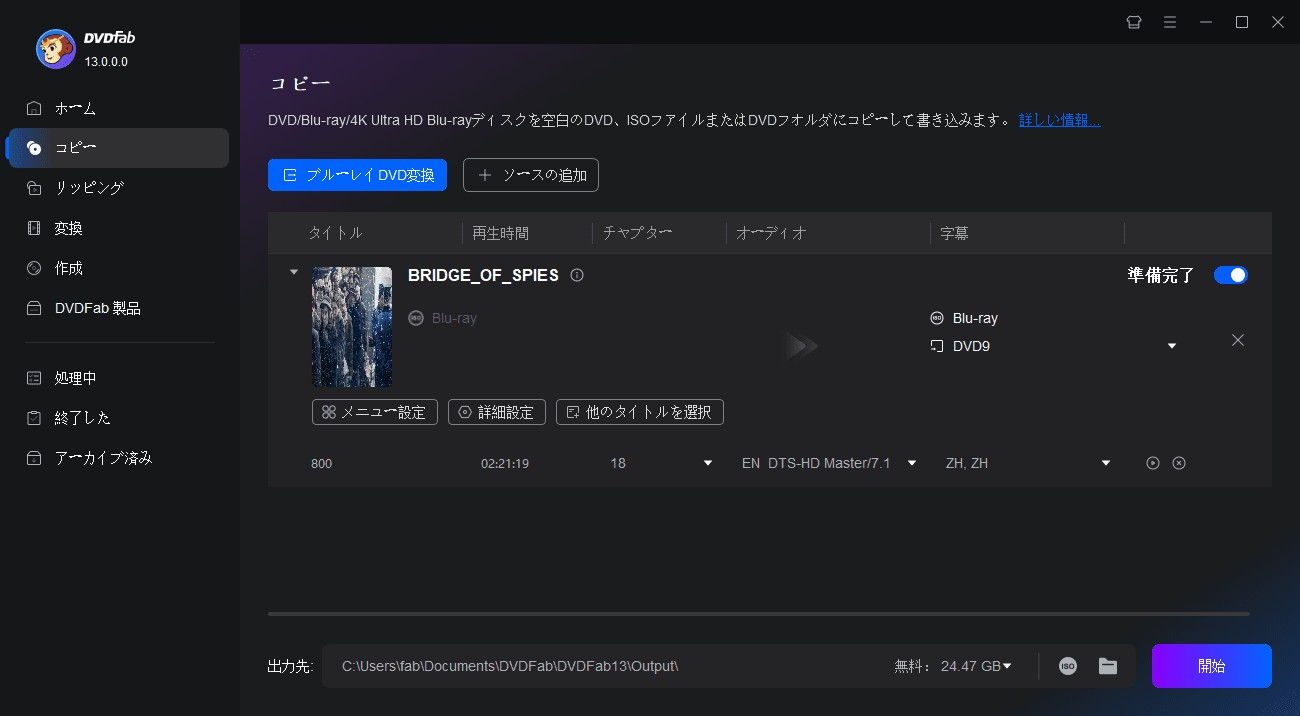Screen dimensions: 1300x716
Task: Click the 開始 start button
Action: click(x=1212, y=666)
